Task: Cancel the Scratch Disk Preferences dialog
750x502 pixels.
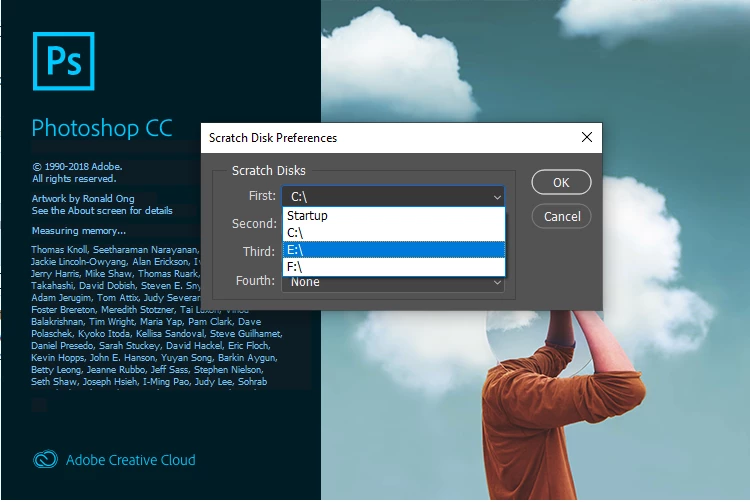Action: click(562, 216)
